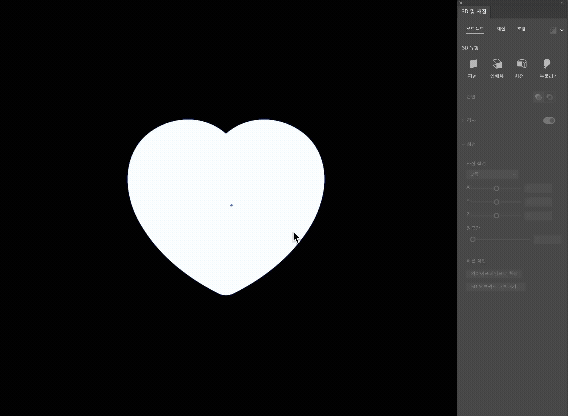Viewport: 568px width, 416px height.
Task: Click the panel collapse icon at the panel's top-left
Action: 461,3
